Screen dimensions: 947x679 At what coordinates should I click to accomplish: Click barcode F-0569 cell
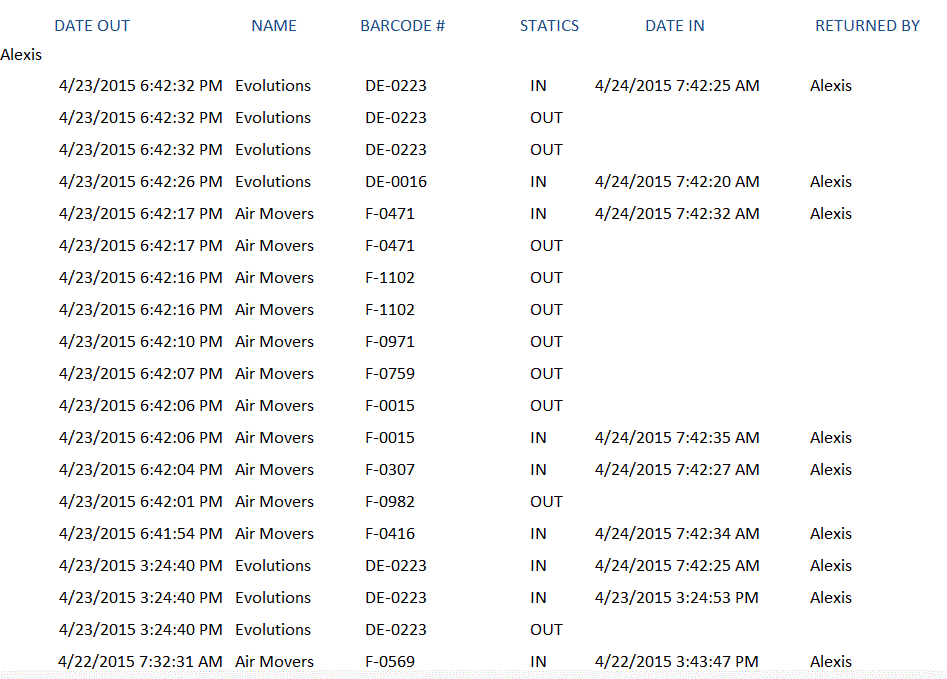(x=390, y=662)
